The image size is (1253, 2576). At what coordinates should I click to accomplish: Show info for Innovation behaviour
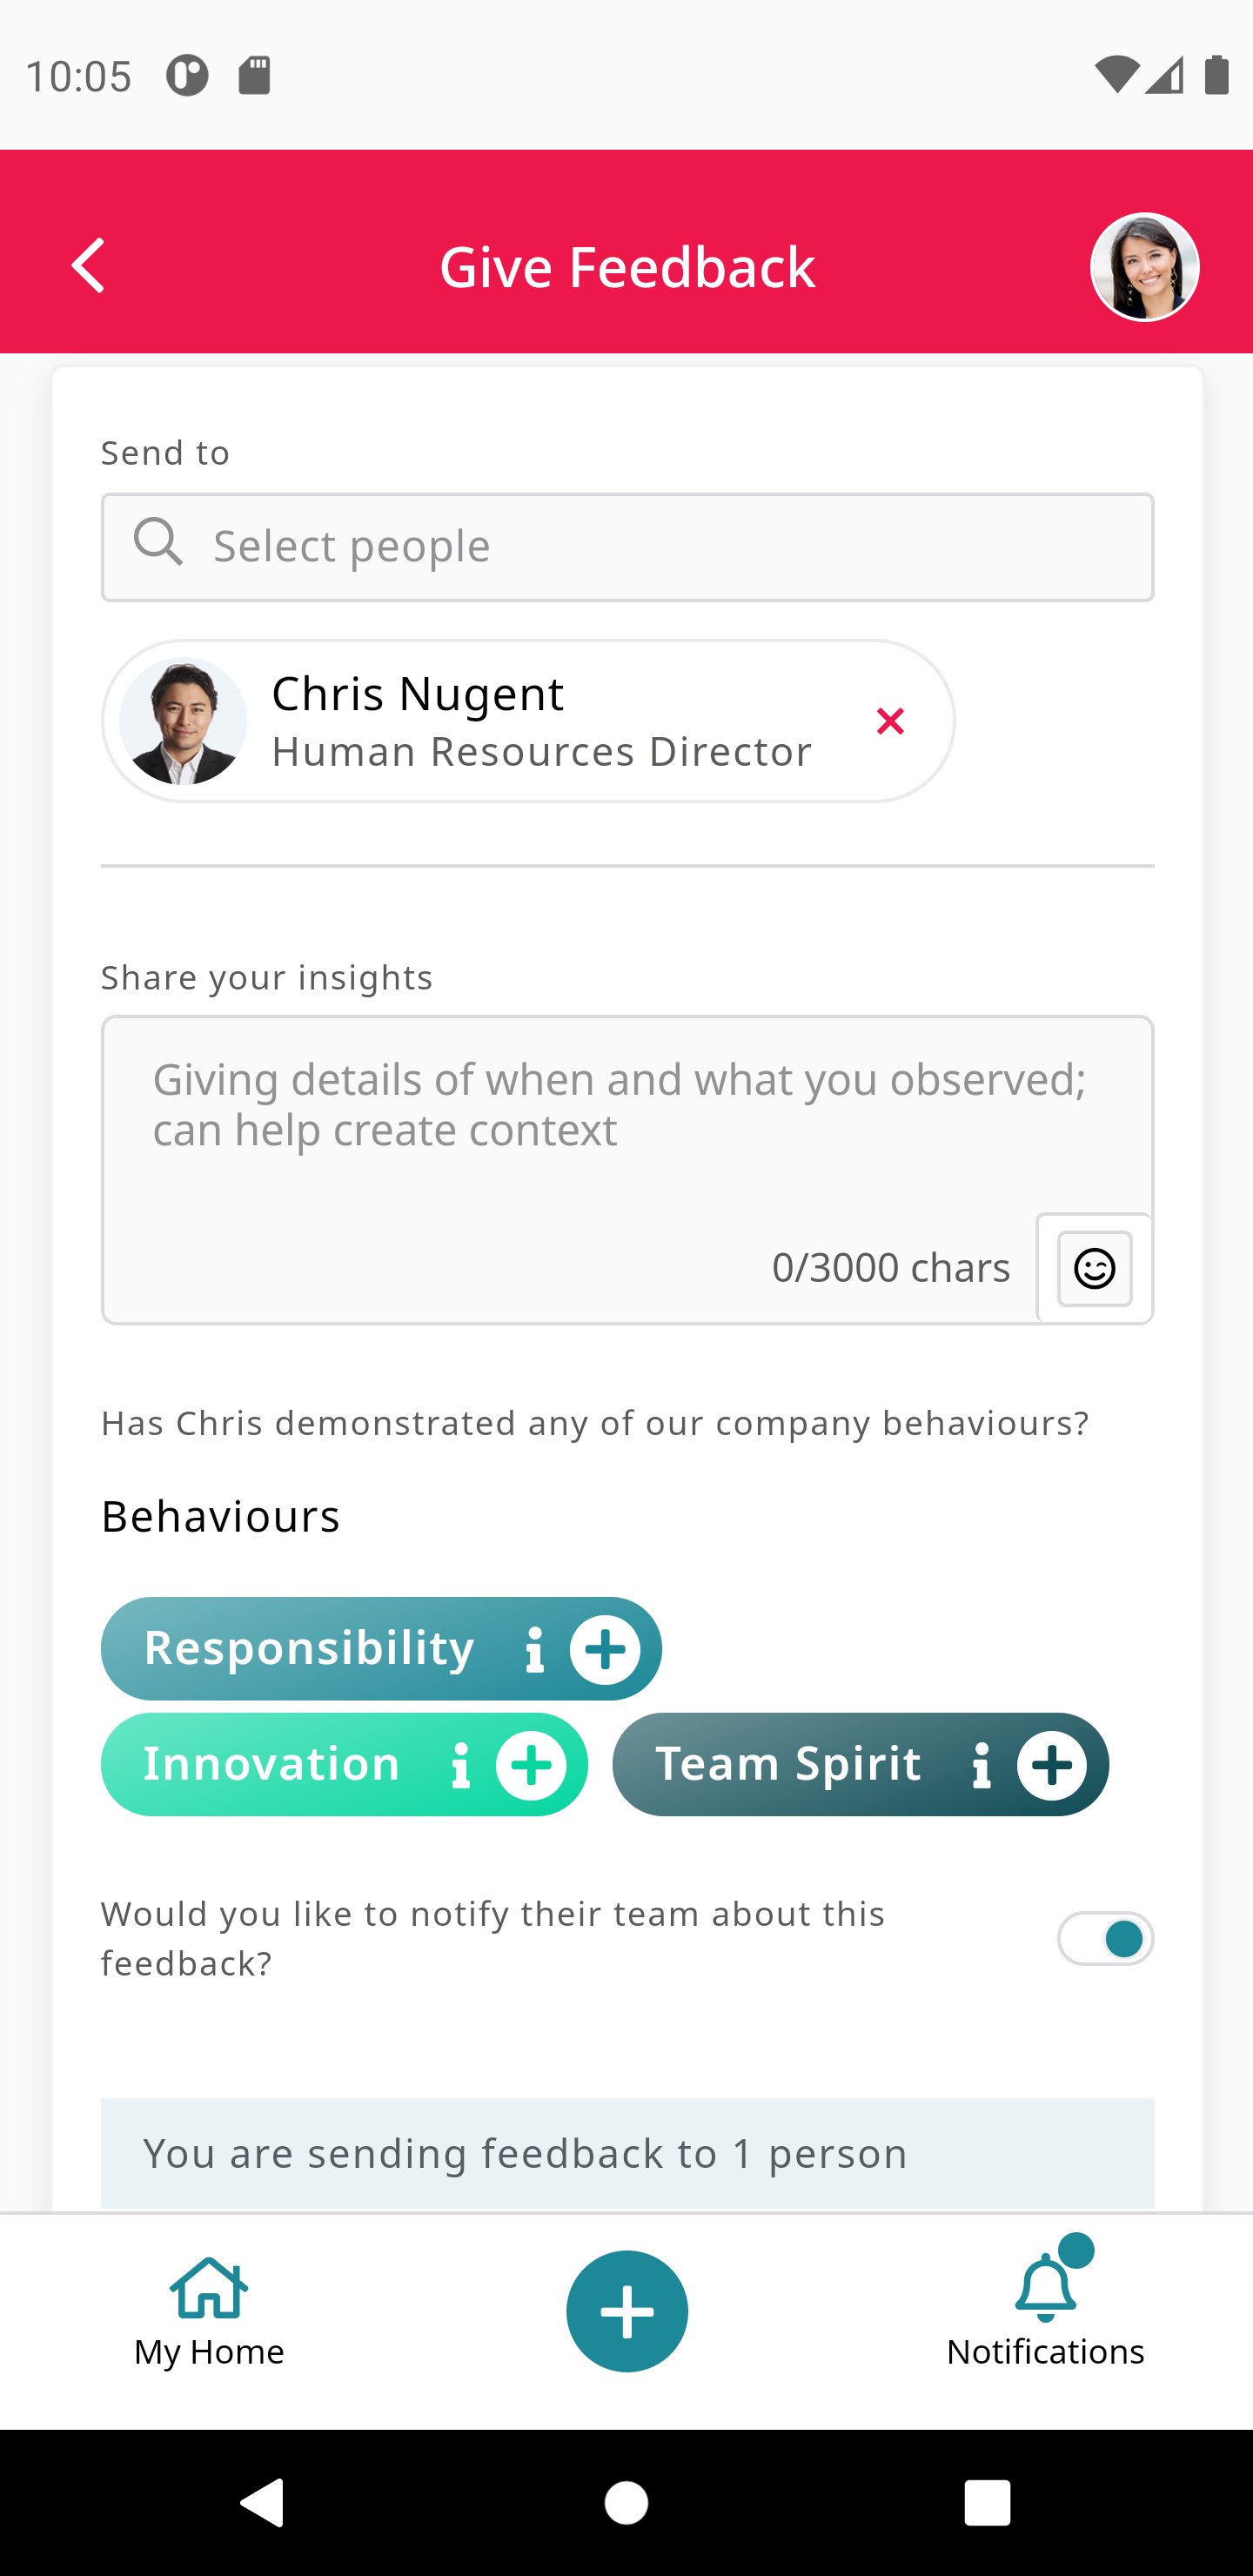point(460,1765)
